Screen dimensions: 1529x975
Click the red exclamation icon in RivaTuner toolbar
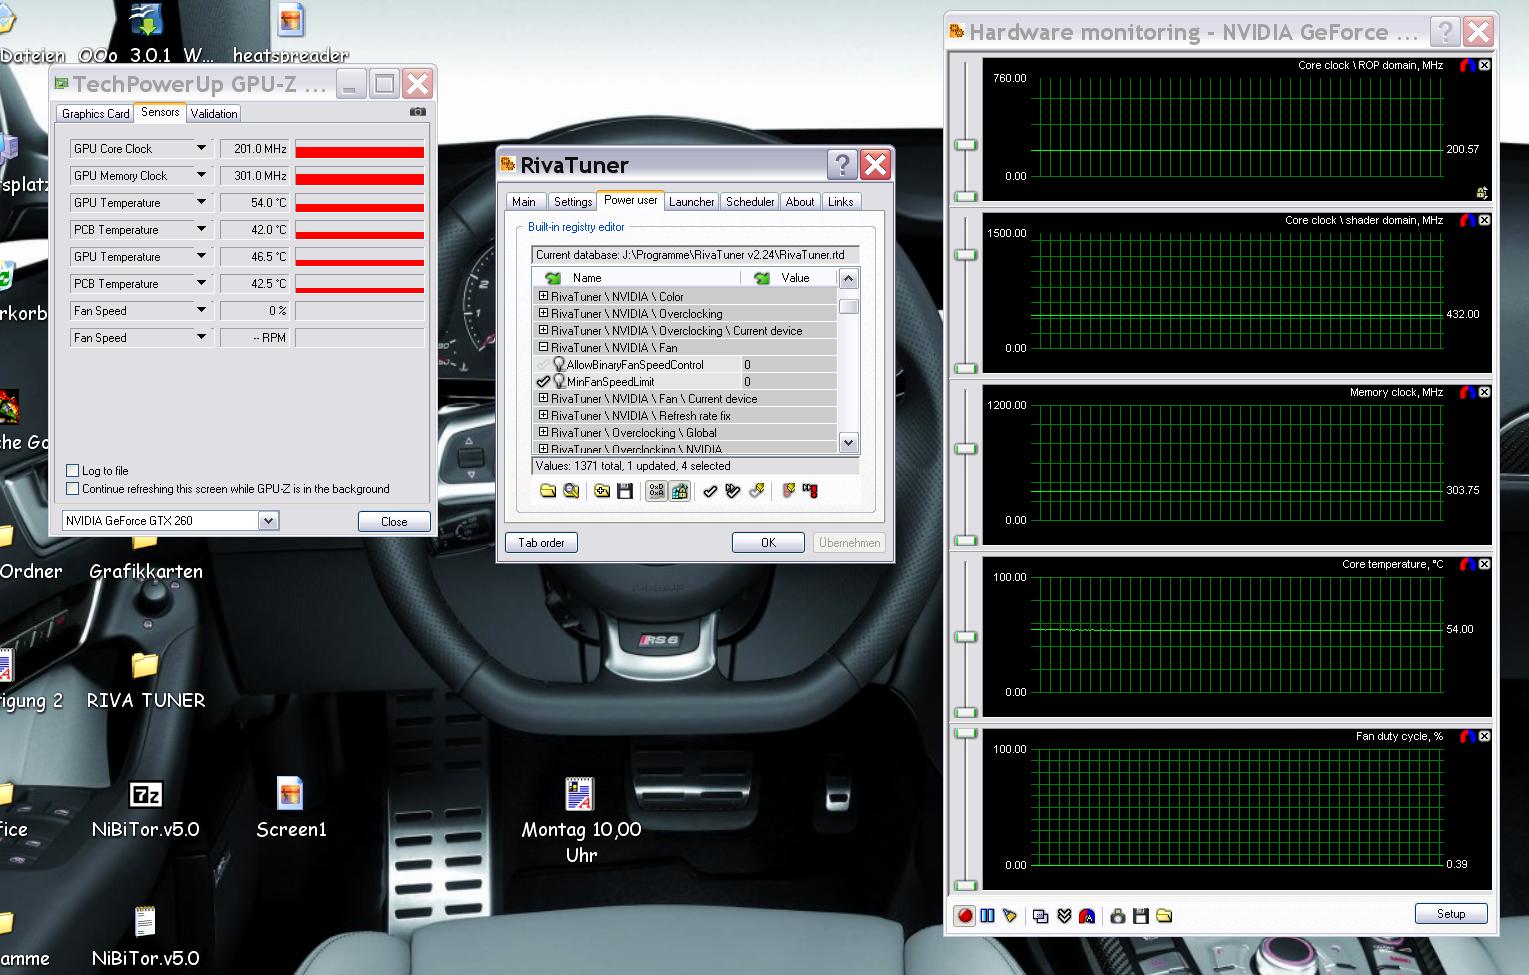[x=810, y=491]
